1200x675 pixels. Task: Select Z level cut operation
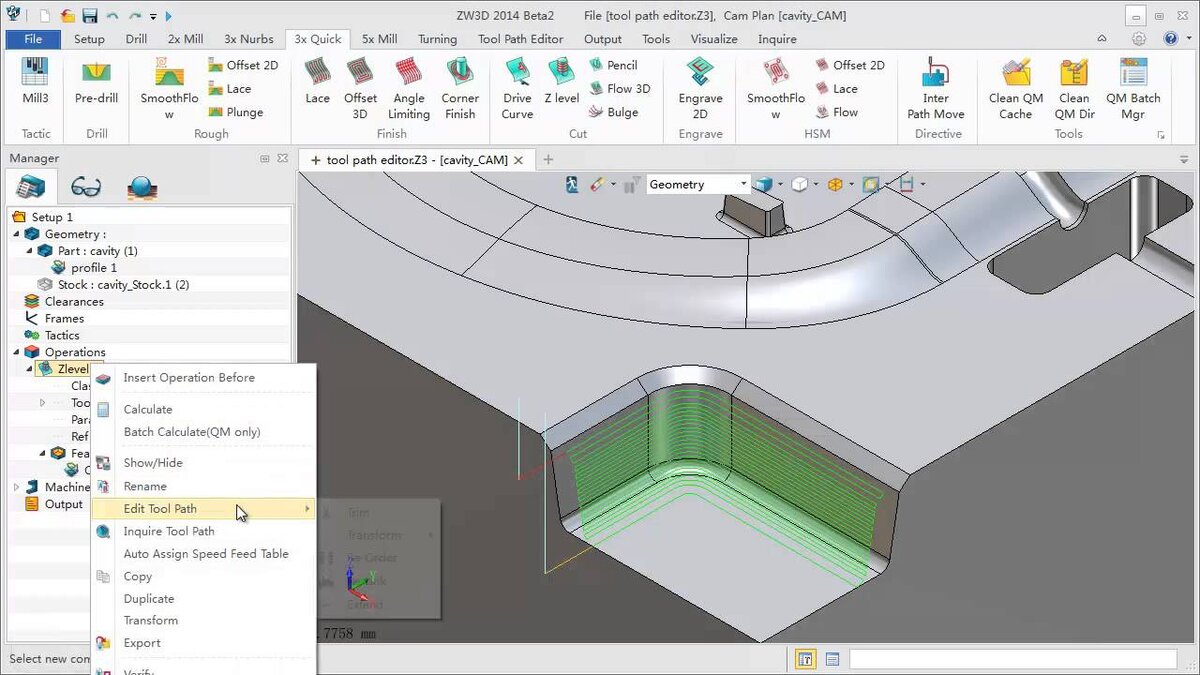(x=561, y=81)
